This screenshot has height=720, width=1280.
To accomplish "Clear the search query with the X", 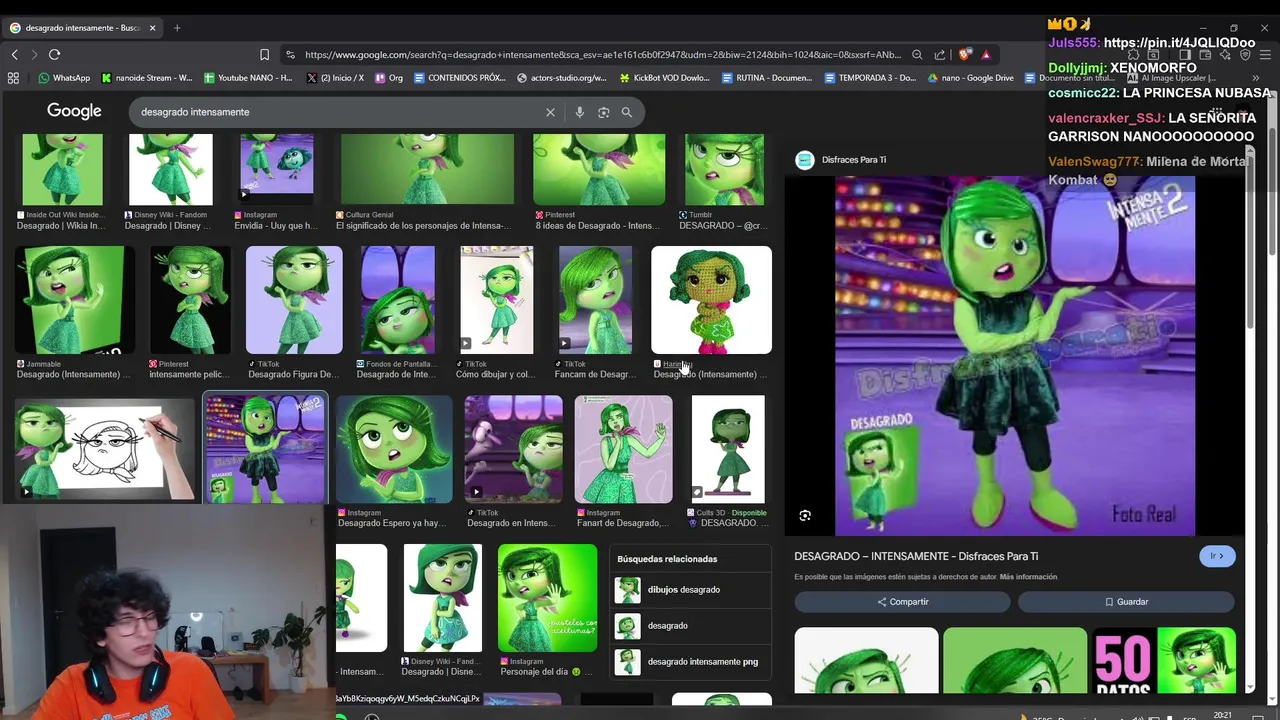I will [x=550, y=112].
